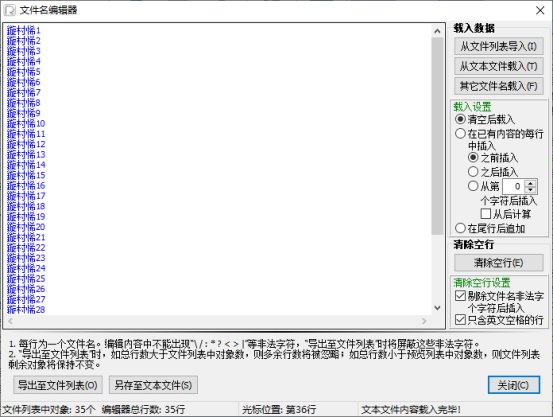Image resolution: width=553 pixels, height=417 pixels.
Task: Click the editor line numbered 10
Action: (x=26, y=123)
